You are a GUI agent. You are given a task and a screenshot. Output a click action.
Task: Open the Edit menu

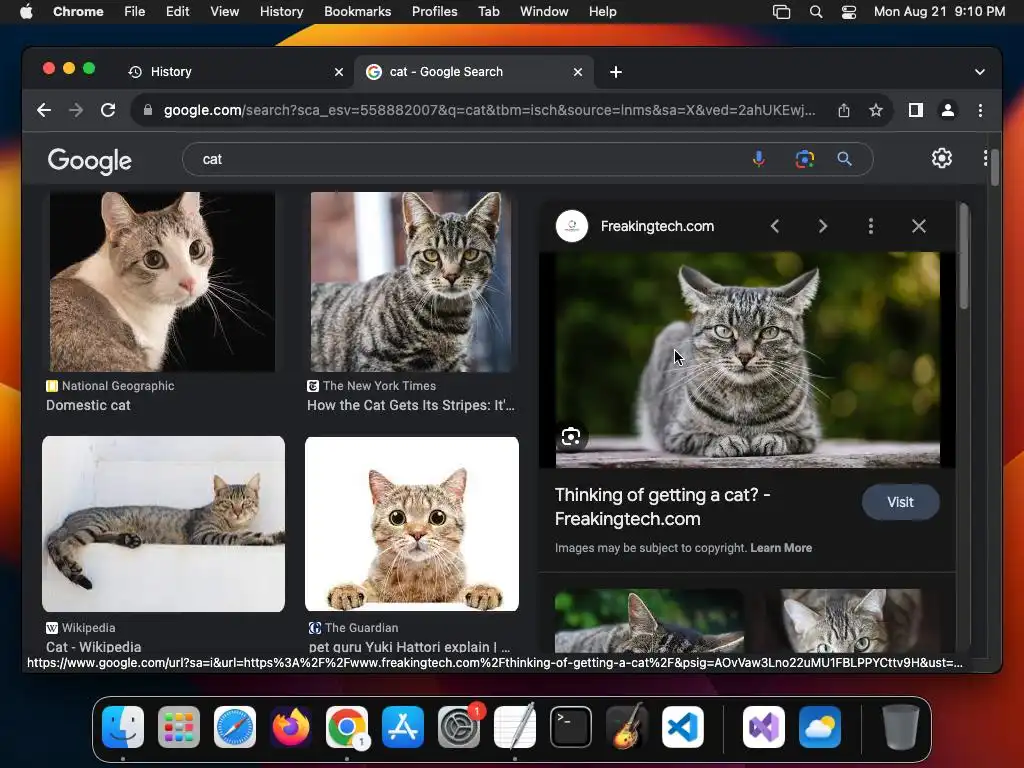coord(178,11)
